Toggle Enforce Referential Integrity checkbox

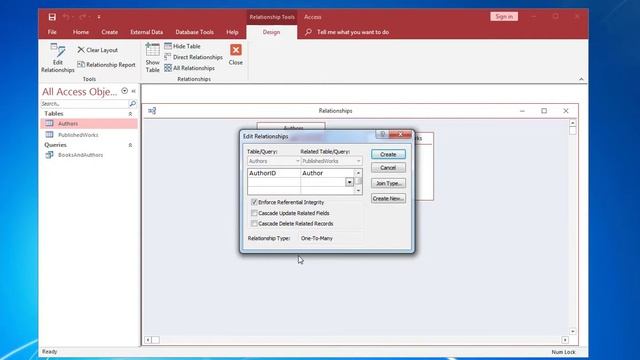[254, 202]
